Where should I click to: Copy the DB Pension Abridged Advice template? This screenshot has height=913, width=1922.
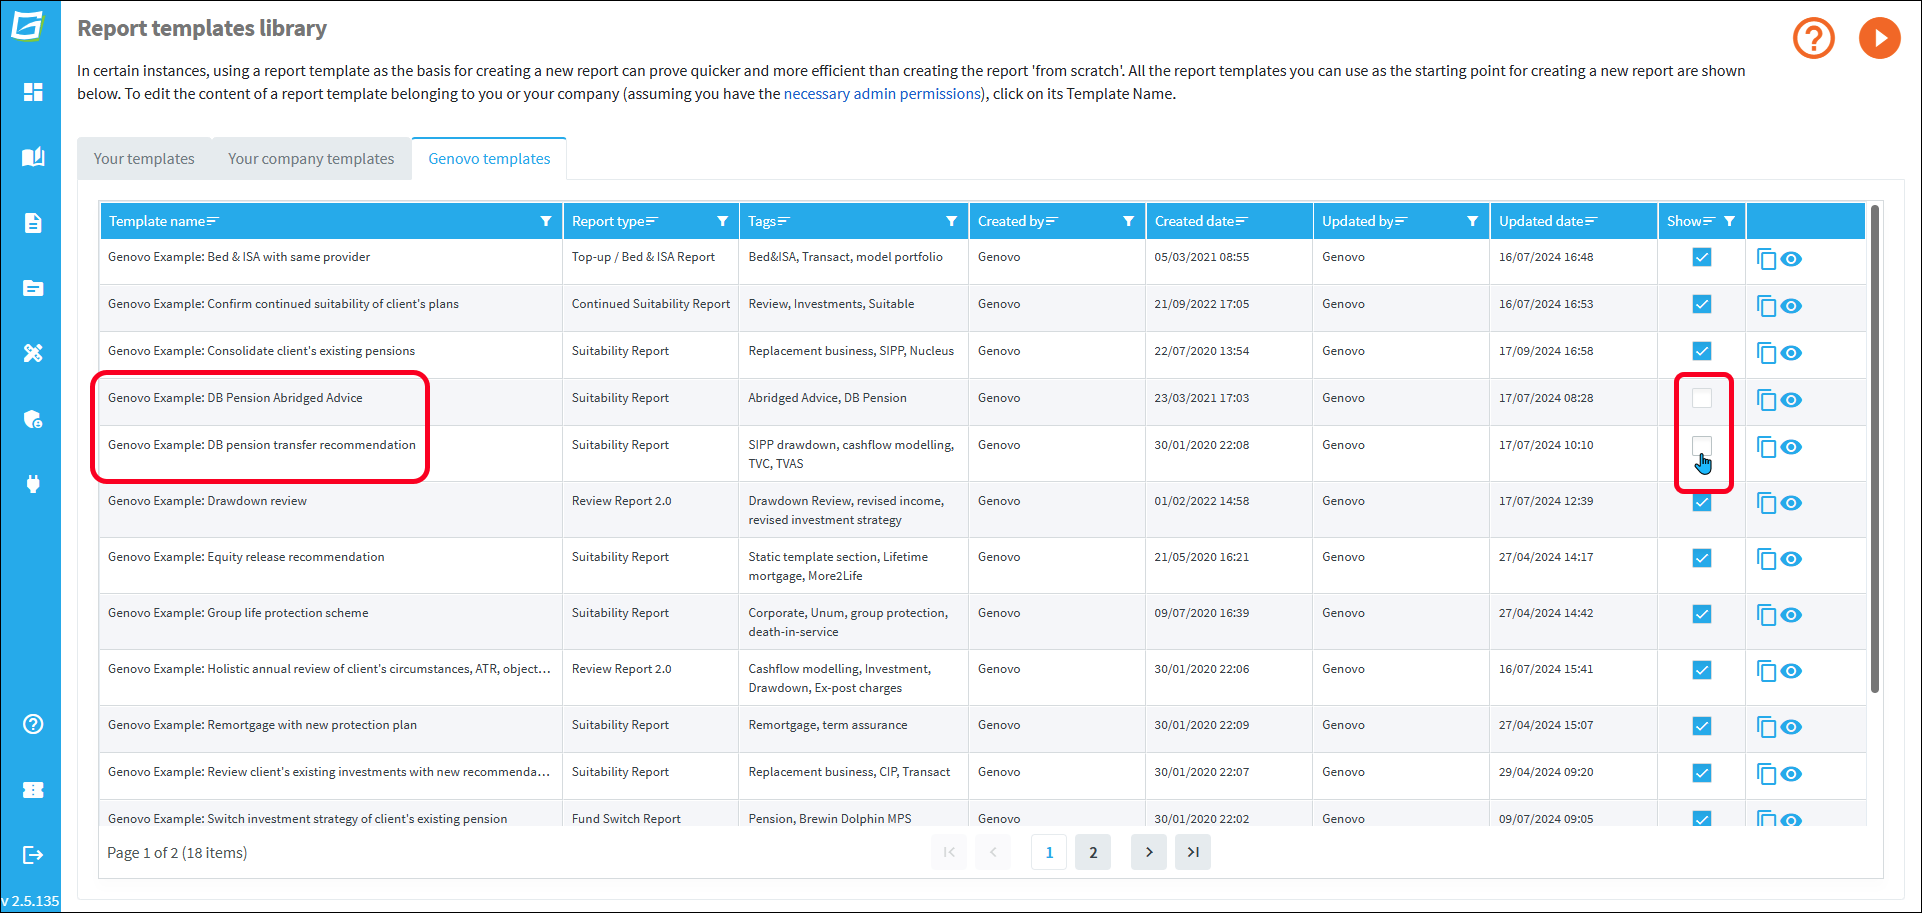(1766, 400)
